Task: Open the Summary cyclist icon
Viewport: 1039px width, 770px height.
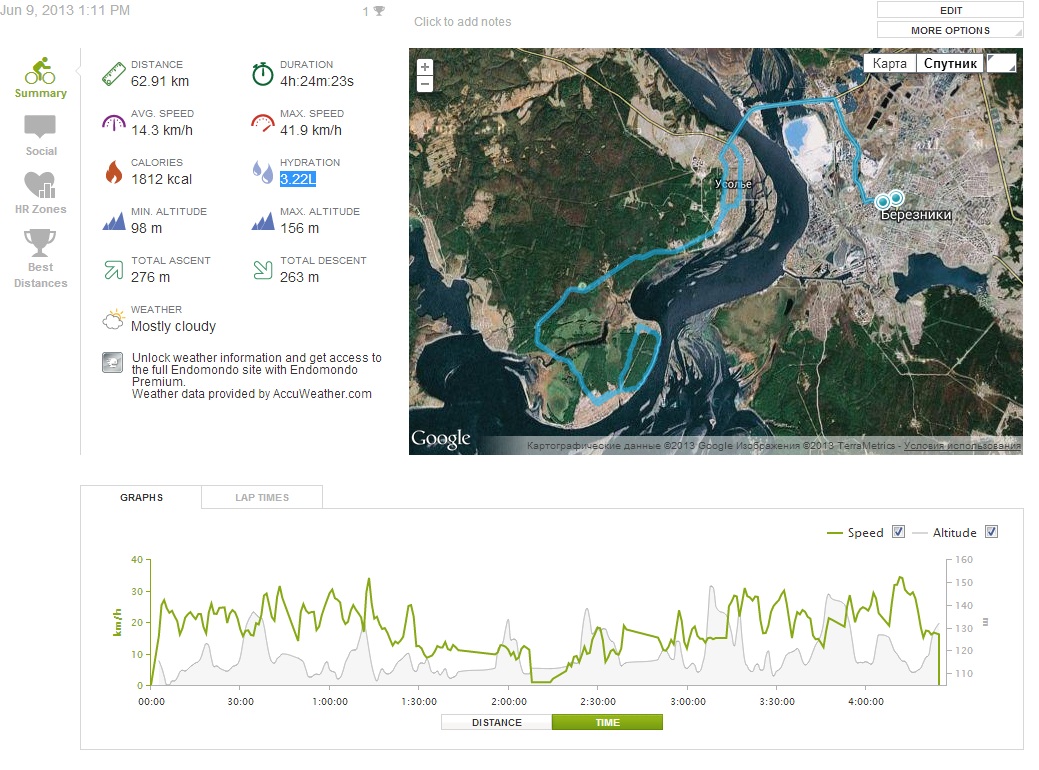Action: [40, 71]
